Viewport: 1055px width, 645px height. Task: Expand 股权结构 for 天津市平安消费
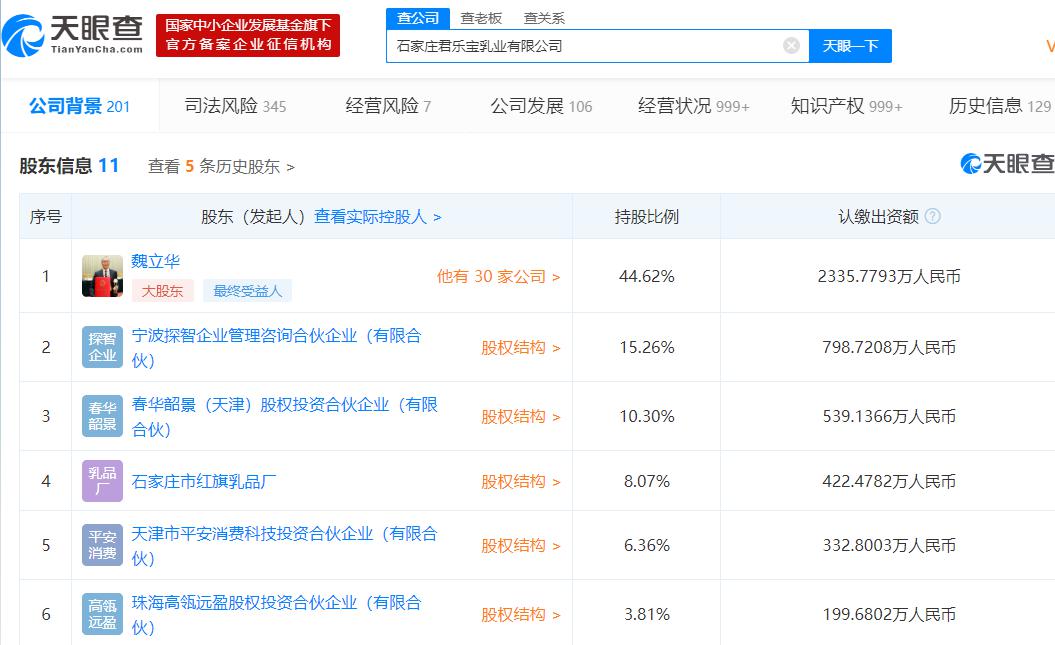coord(521,545)
